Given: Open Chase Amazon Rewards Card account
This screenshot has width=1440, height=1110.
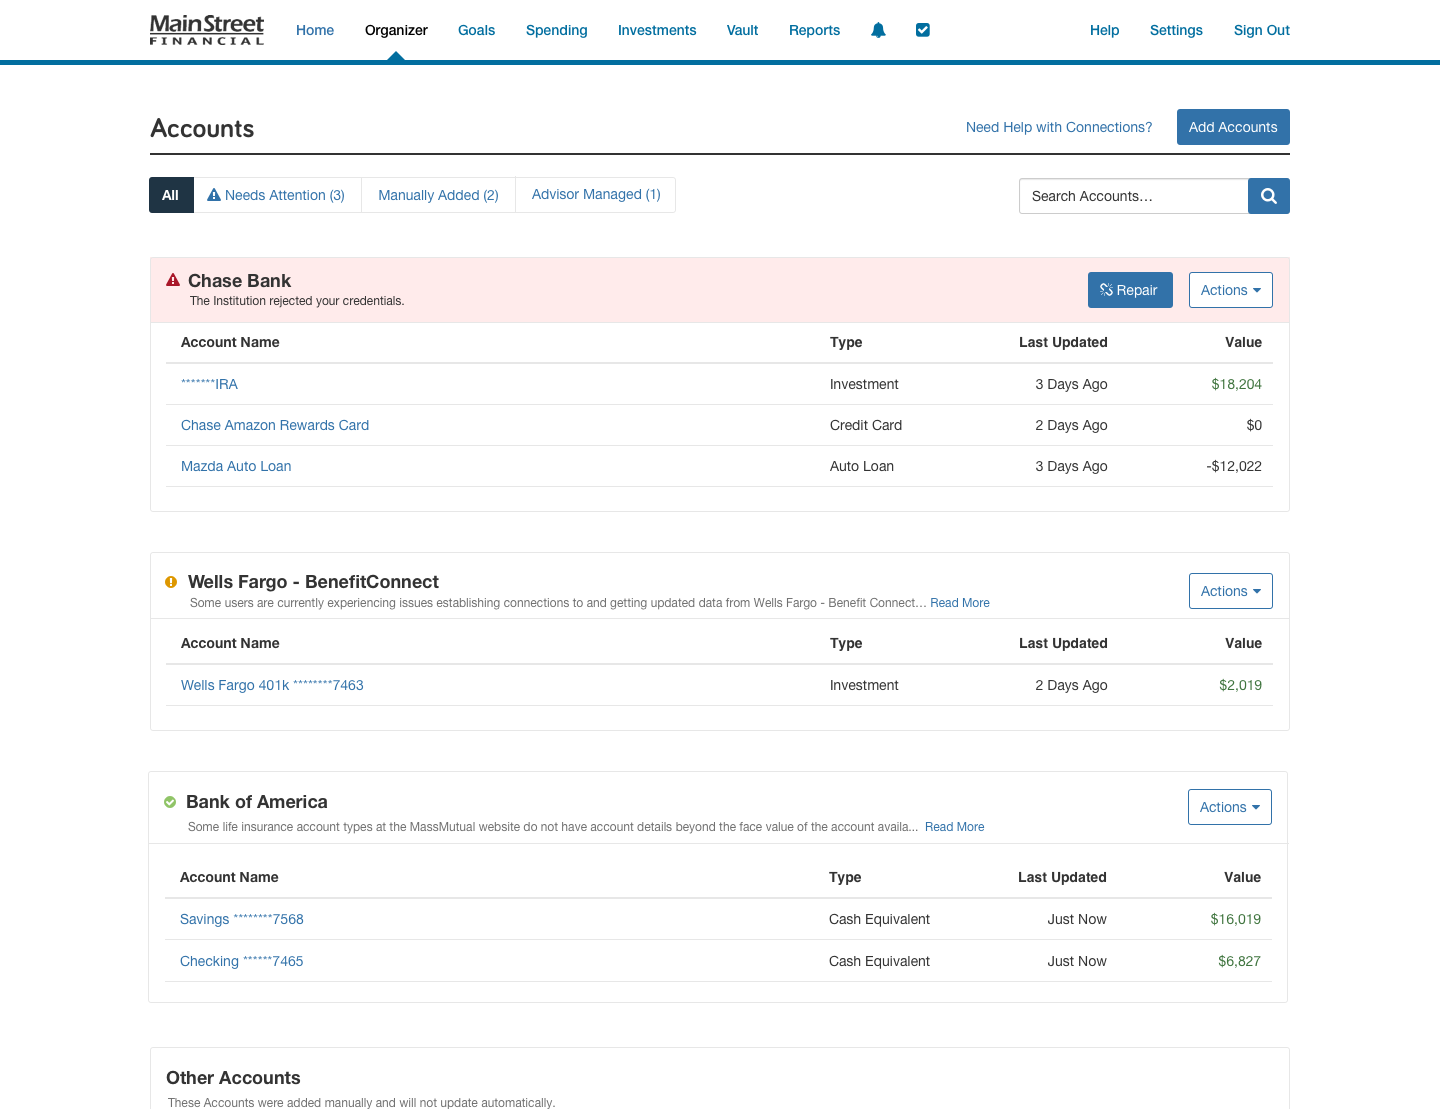Looking at the screenshot, I should coord(275,425).
